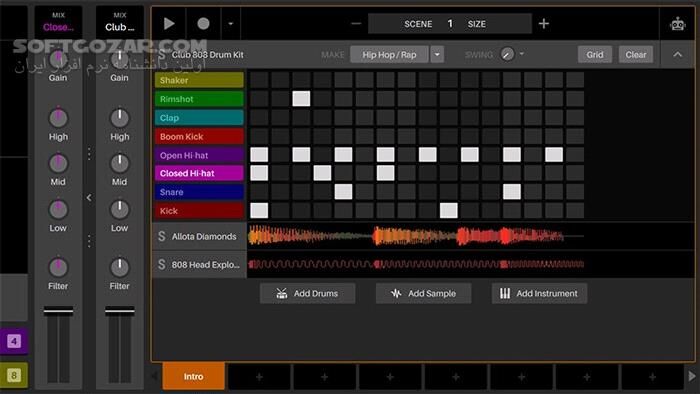Select the Snare drum lane
This screenshot has width=700, height=394.
point(199,192)
